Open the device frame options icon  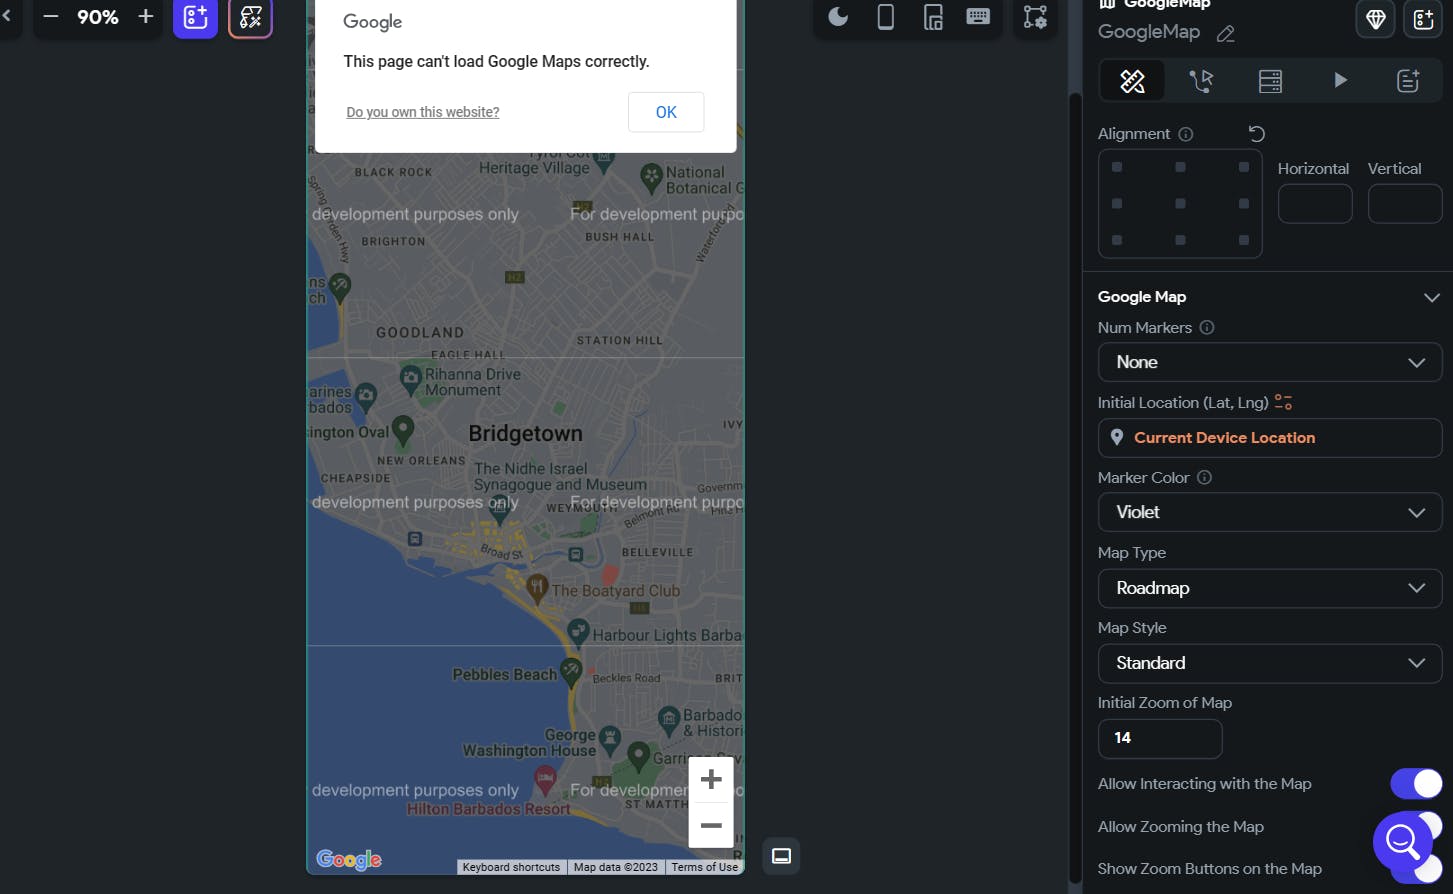point(933,17)
